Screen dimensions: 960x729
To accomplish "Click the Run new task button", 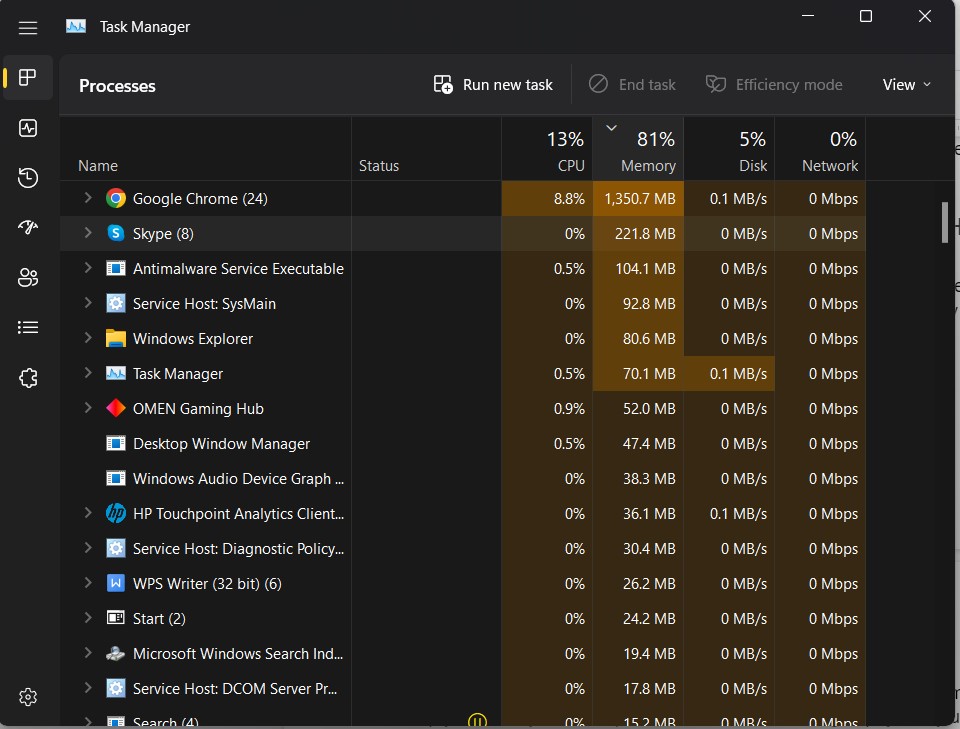I will [492, 85].
